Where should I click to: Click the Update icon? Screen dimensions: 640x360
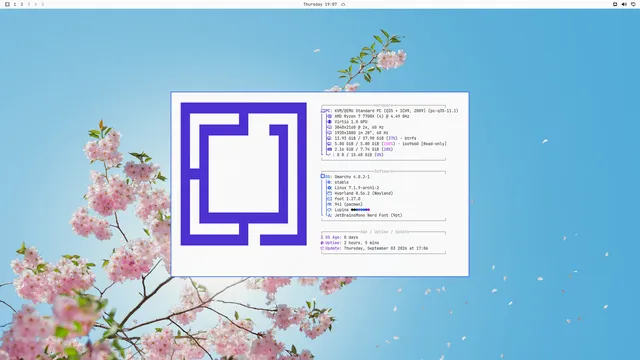(x=322, y=248)
